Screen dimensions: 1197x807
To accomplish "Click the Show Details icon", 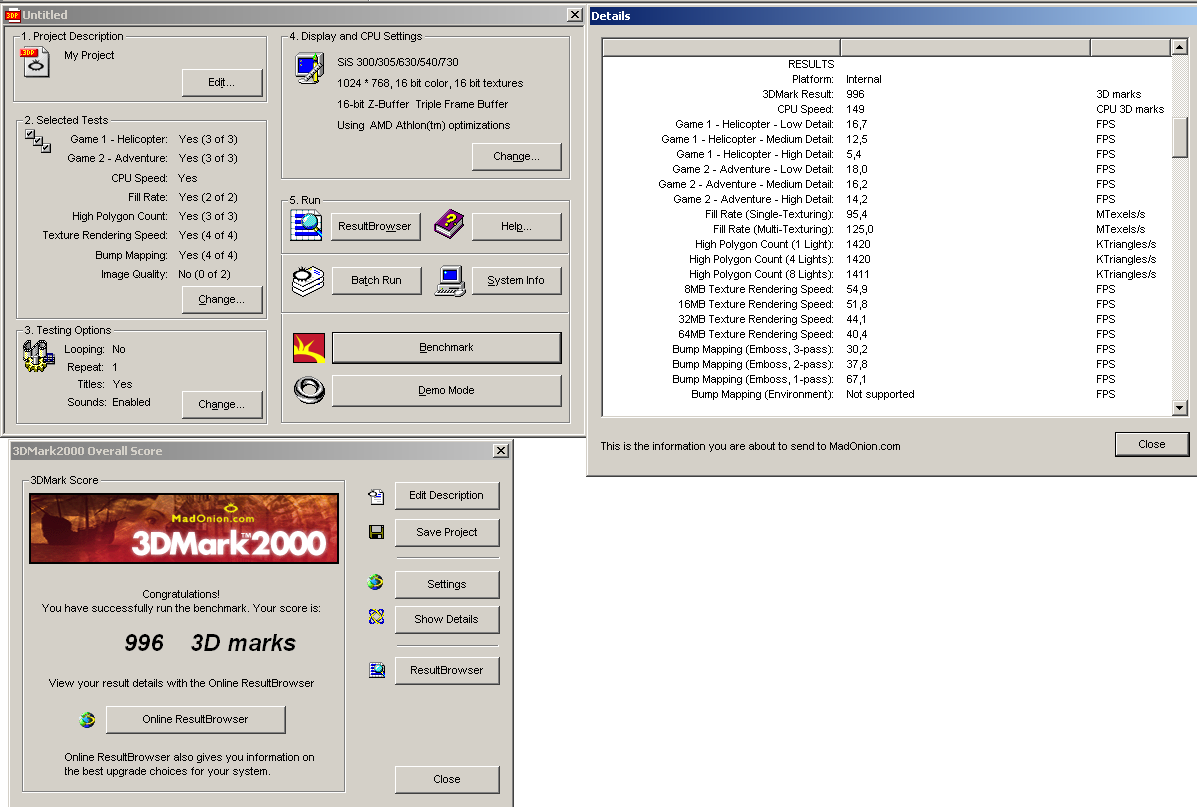I will tap(376, 618).
